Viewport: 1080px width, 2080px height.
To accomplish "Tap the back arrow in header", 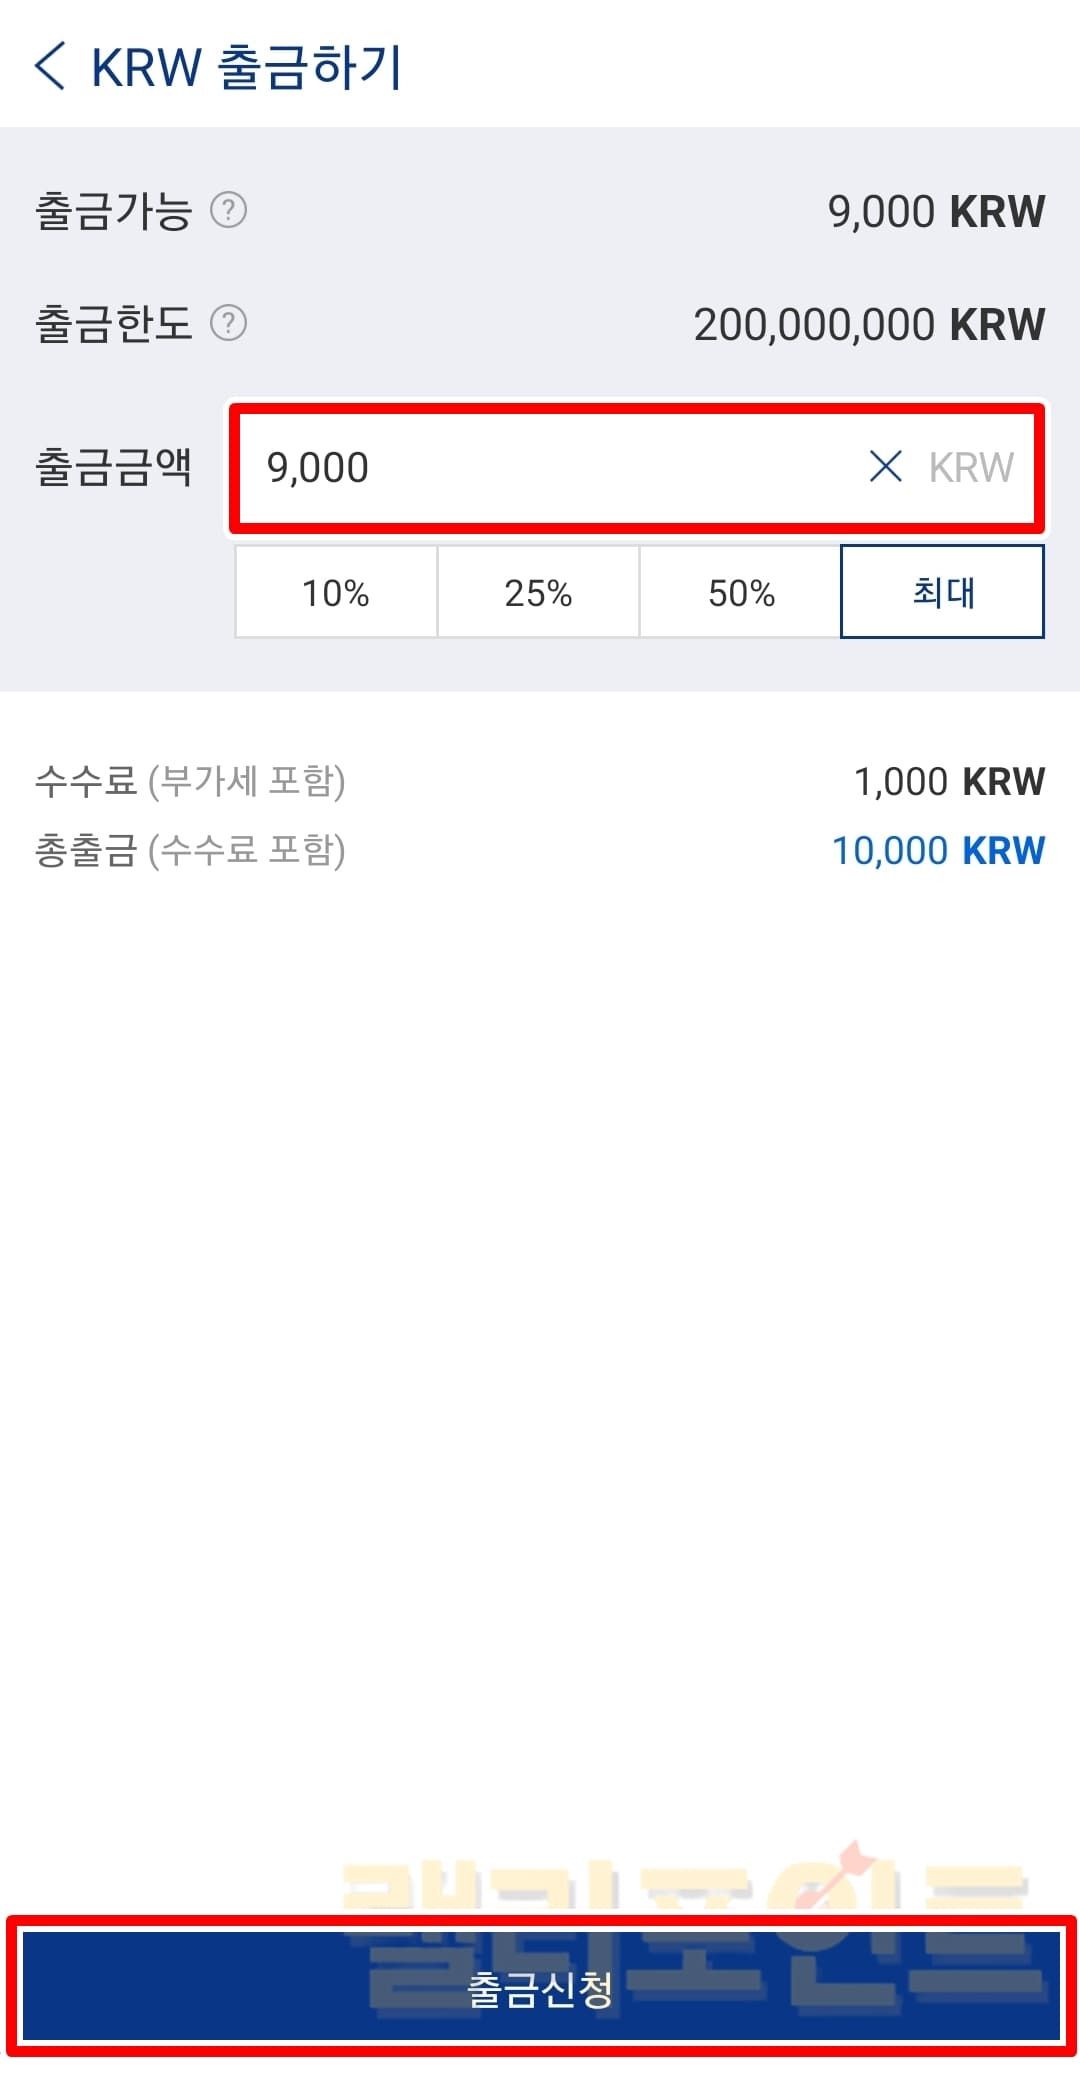I will coord(50,67).
